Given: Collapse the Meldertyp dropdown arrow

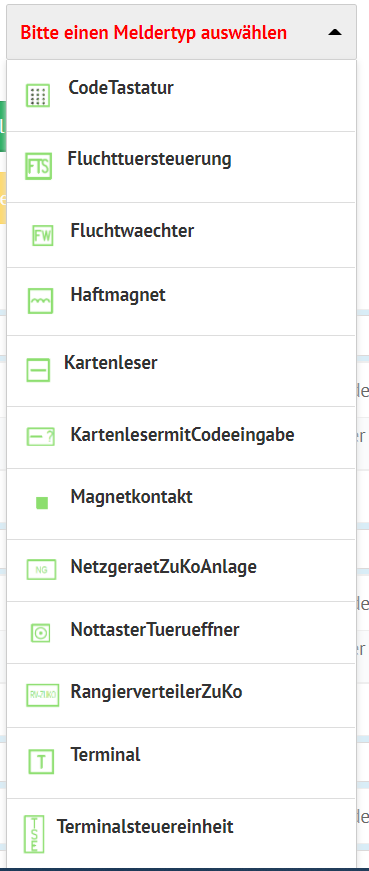Looking at the screenshot, I should point(335,33).
